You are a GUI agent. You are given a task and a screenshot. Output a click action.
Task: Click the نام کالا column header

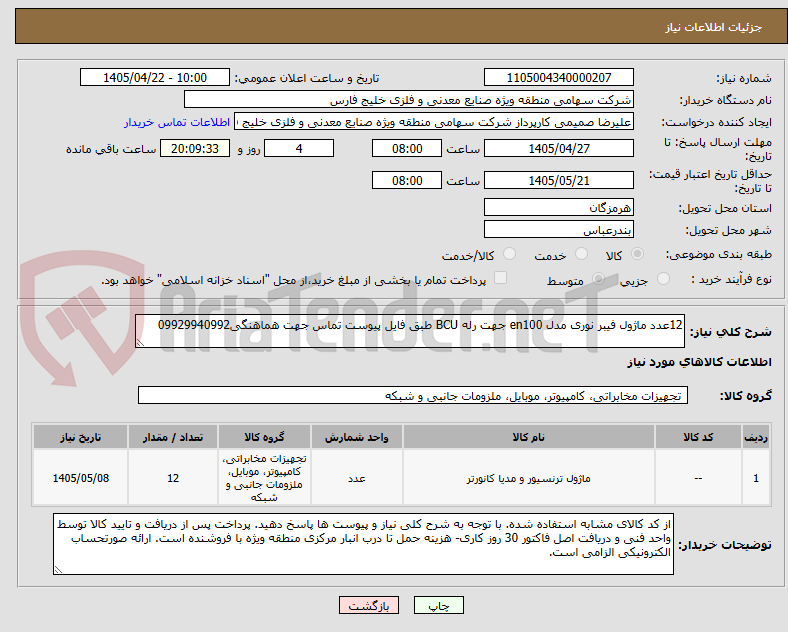click(x=528, y=437)
